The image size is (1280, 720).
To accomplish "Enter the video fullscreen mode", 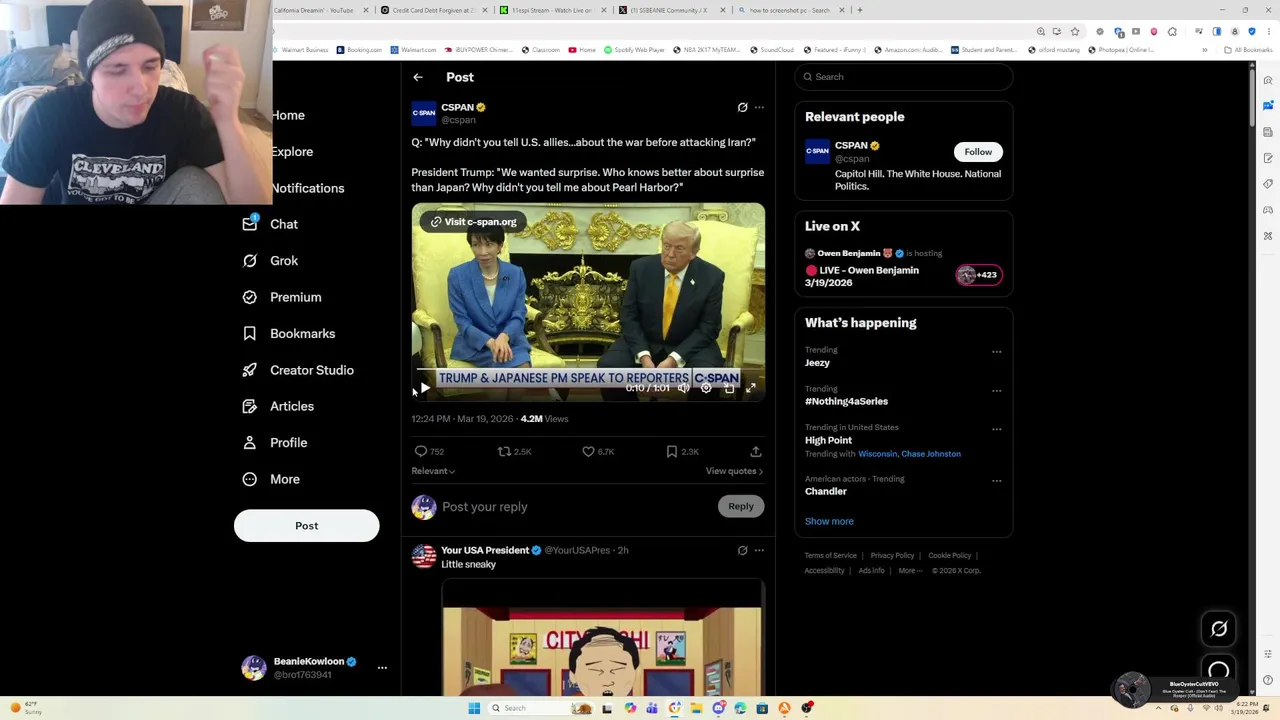I will (x=751, y=388).
